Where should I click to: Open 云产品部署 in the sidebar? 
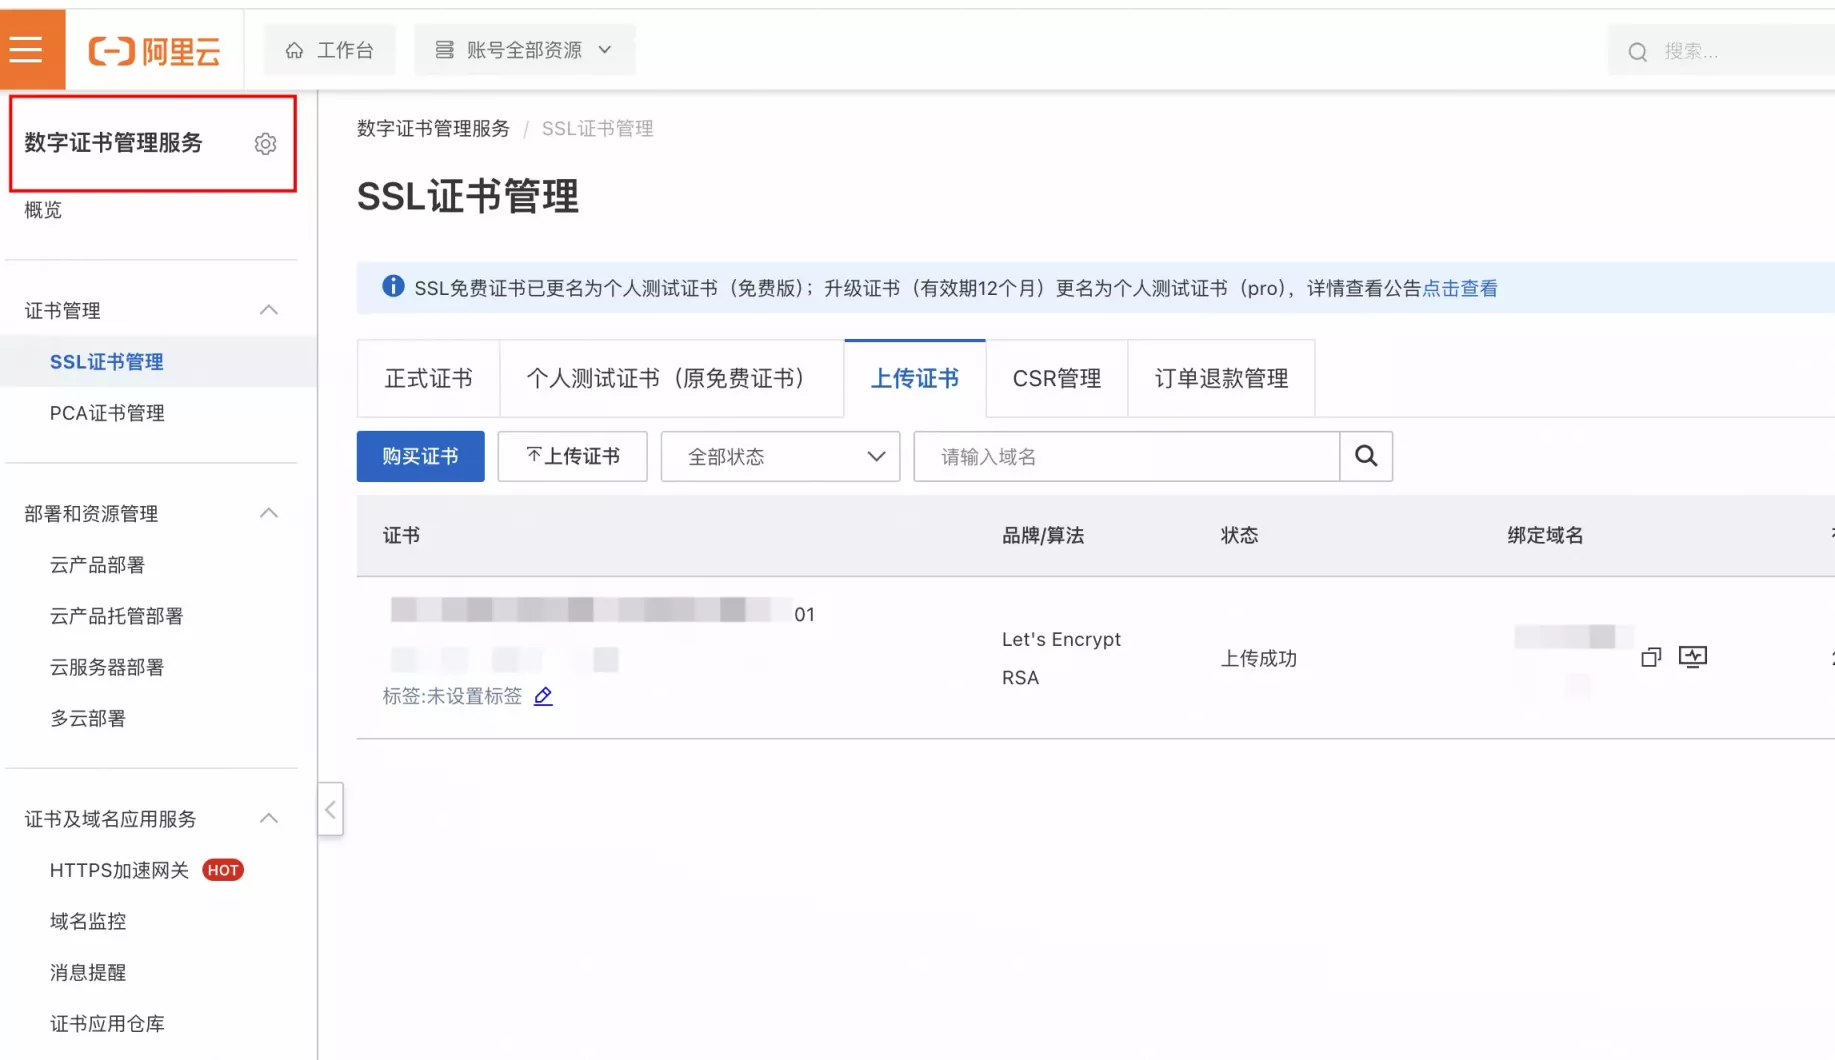(x=97, y=565)
